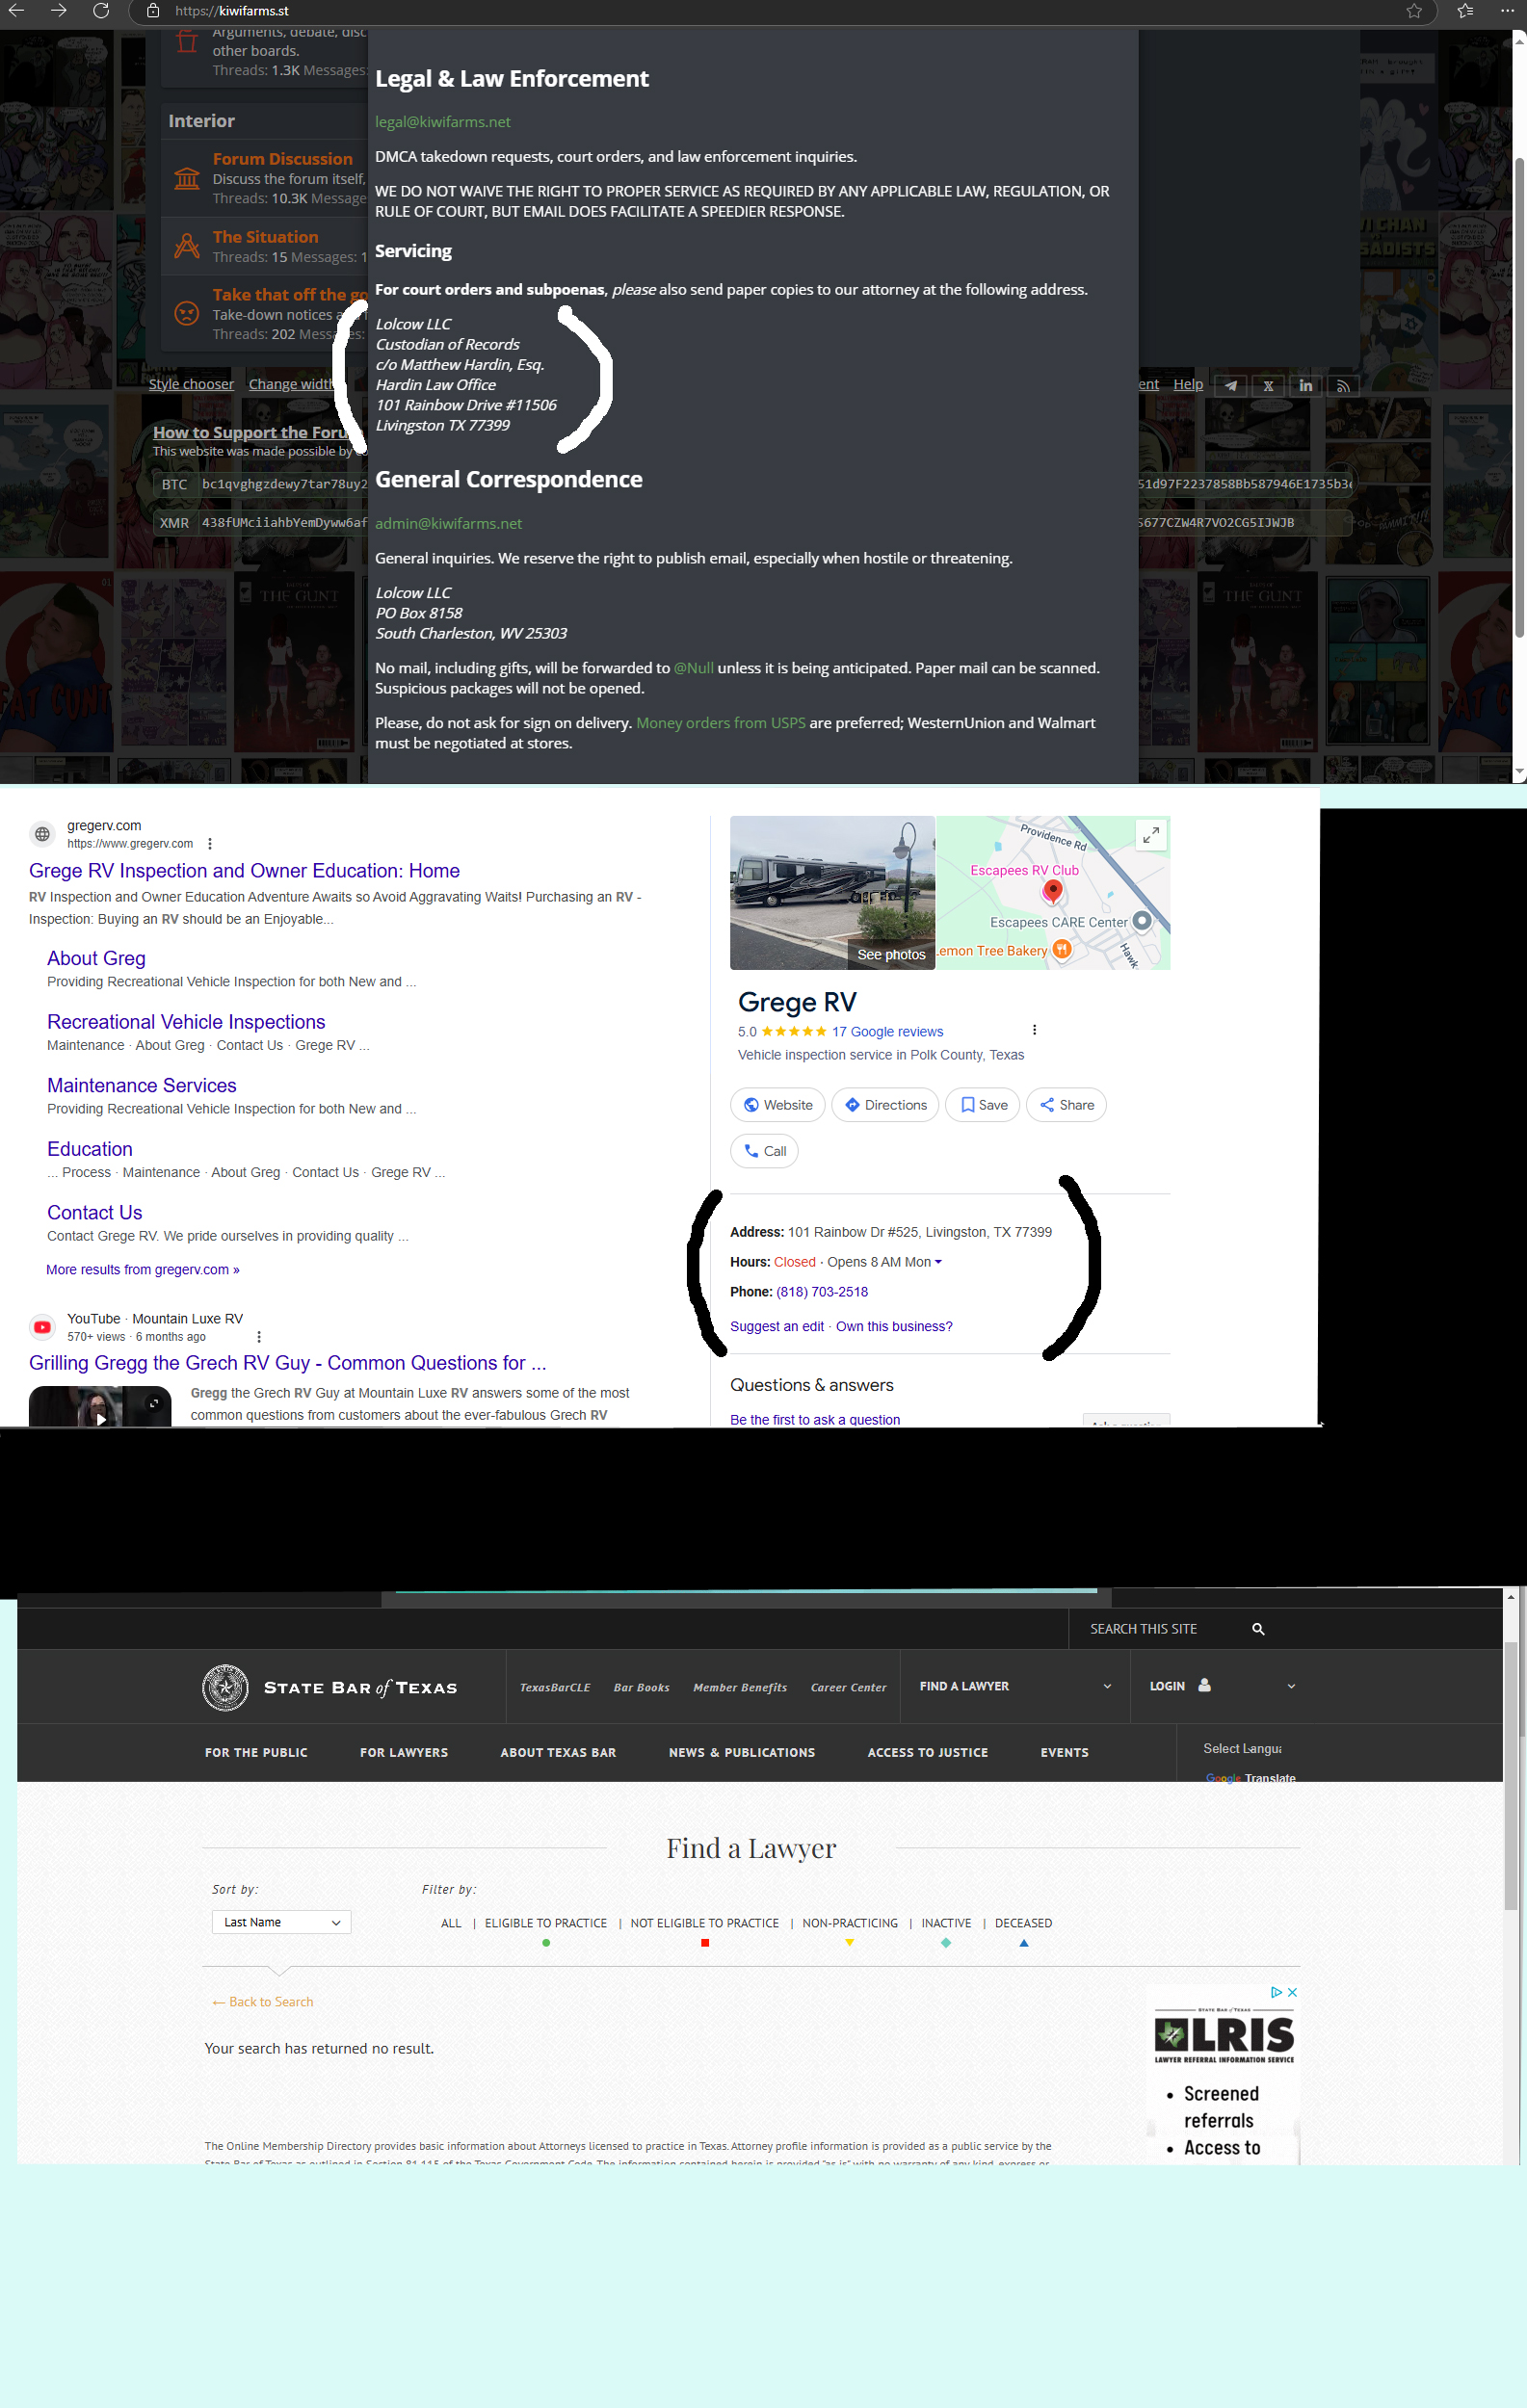Screen dimensions: 1527x2408
Task: Click the browser forward arrow
Action: coord(59,10)
